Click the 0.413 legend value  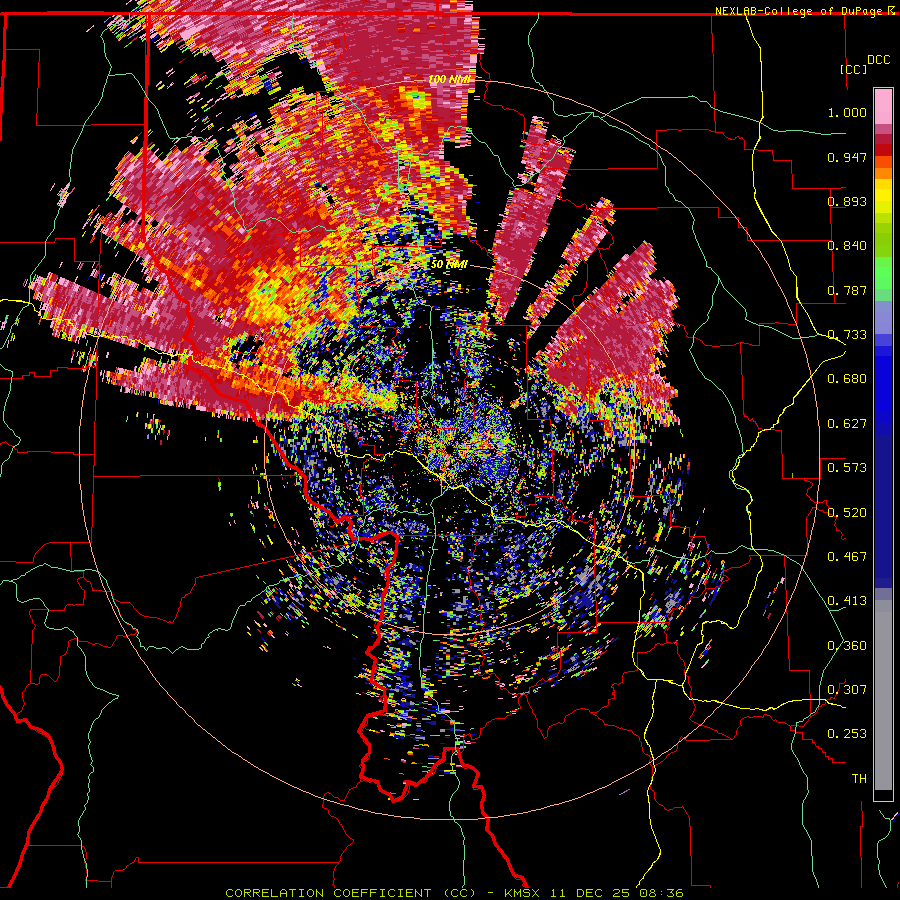[x=847, y=601]
